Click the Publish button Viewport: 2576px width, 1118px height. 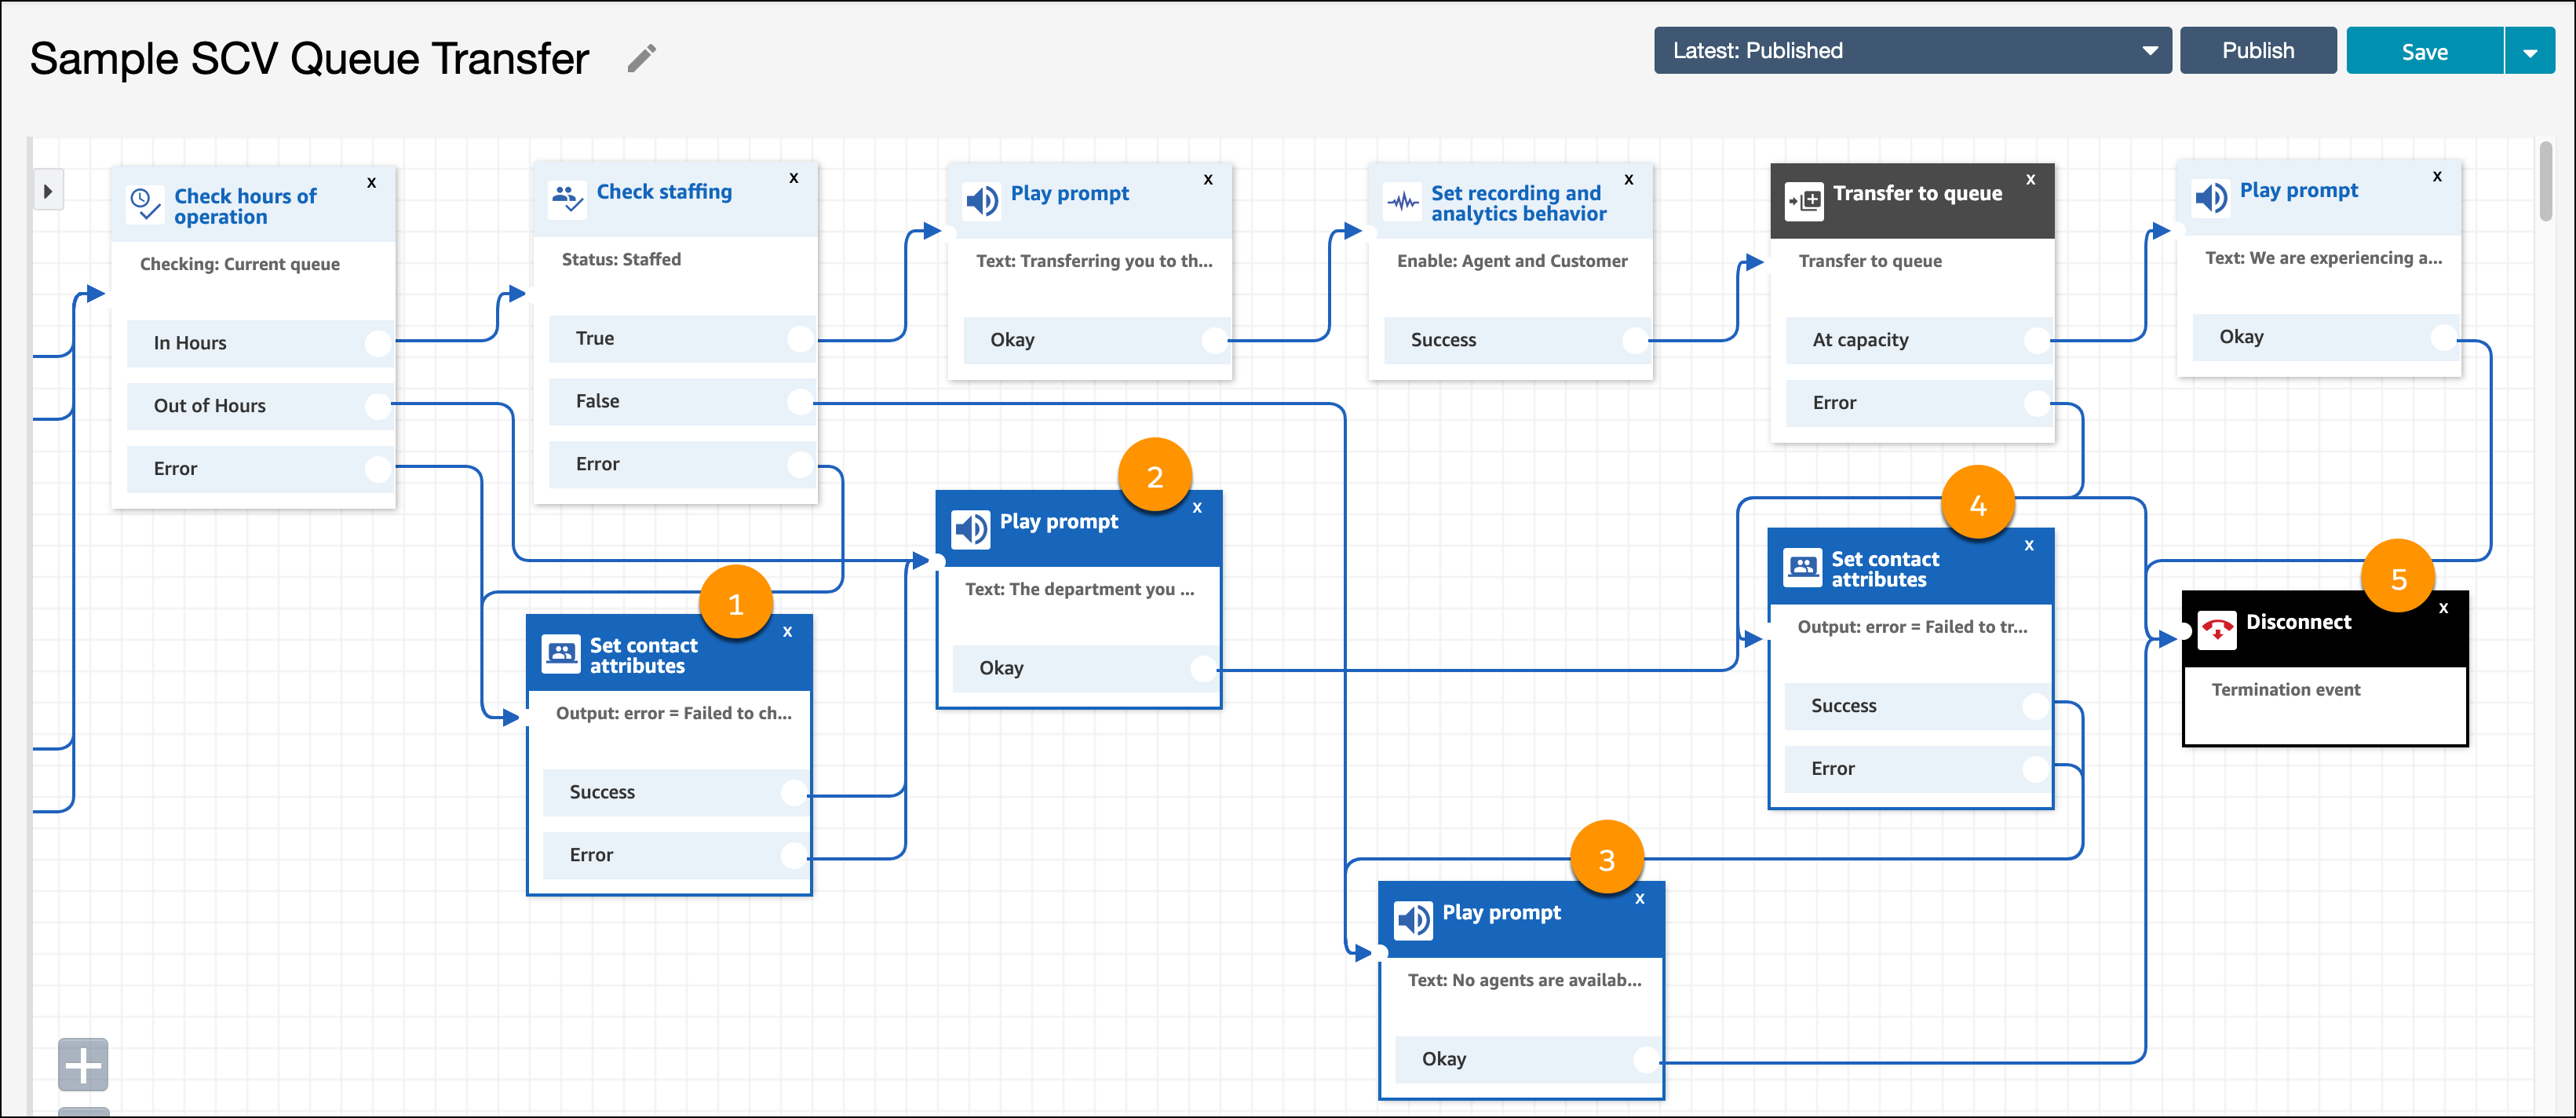coord(2257,50)
